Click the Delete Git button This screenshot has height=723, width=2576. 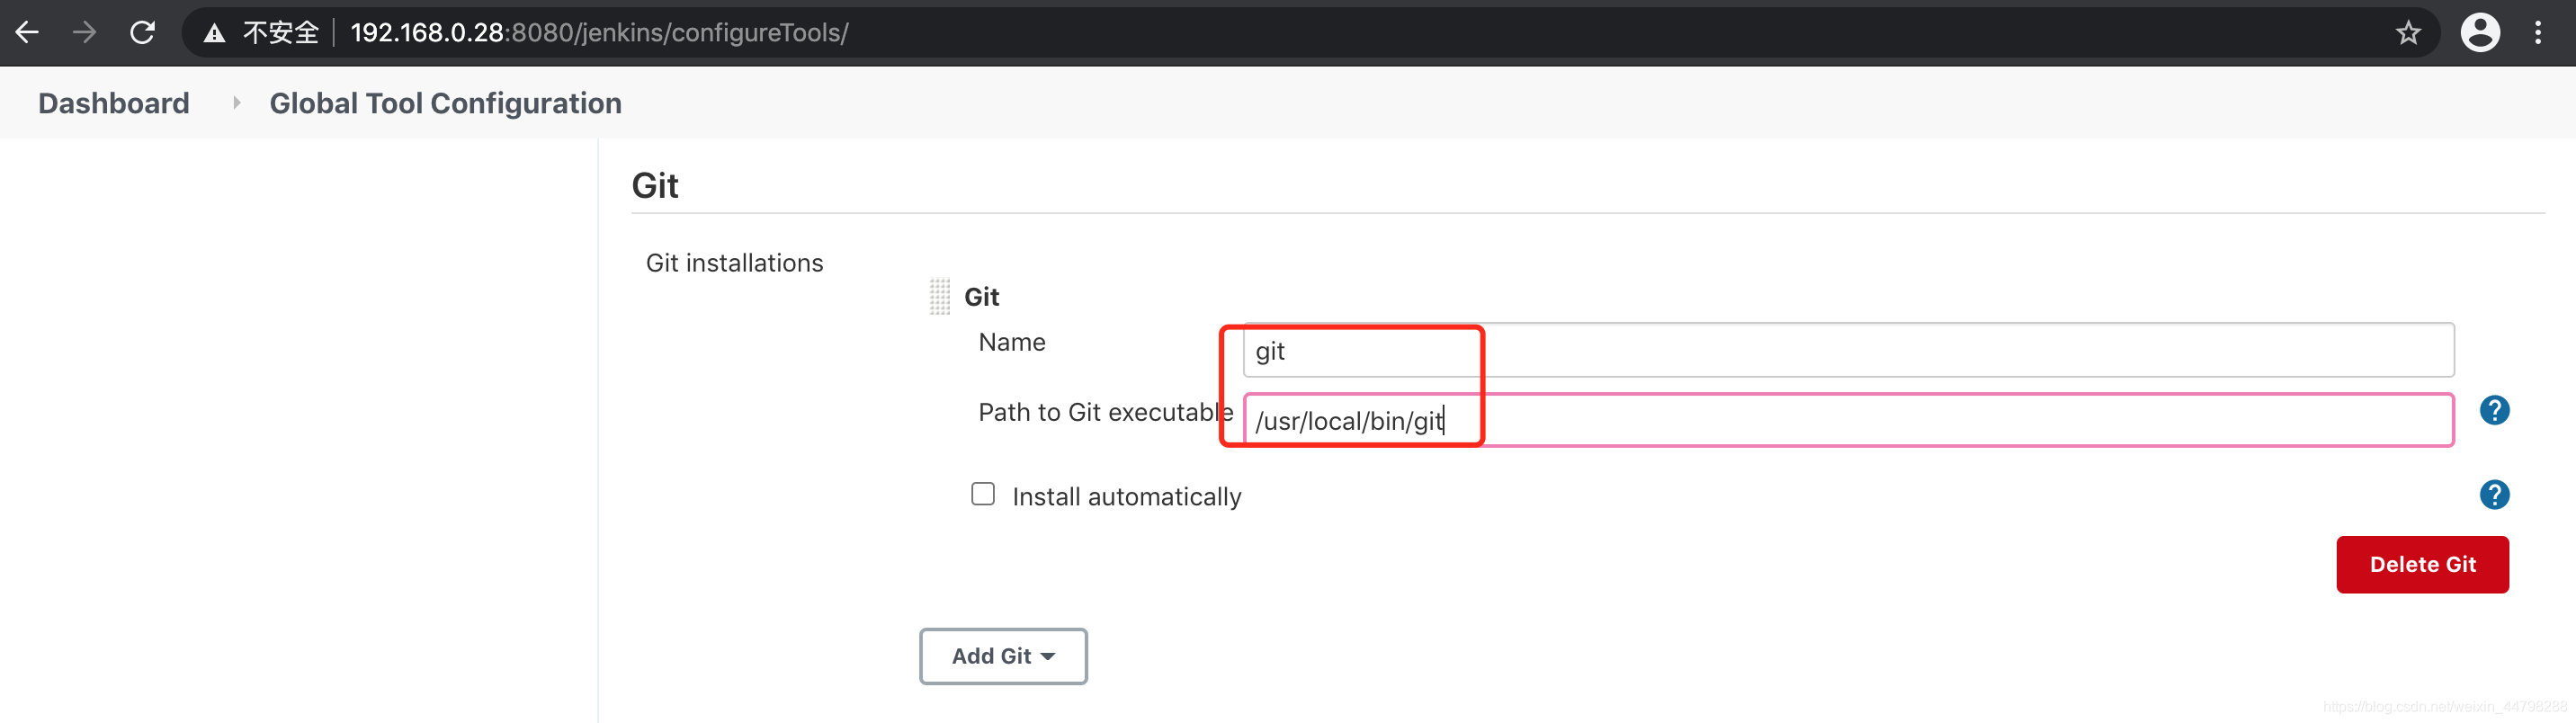coord(2422,564)
